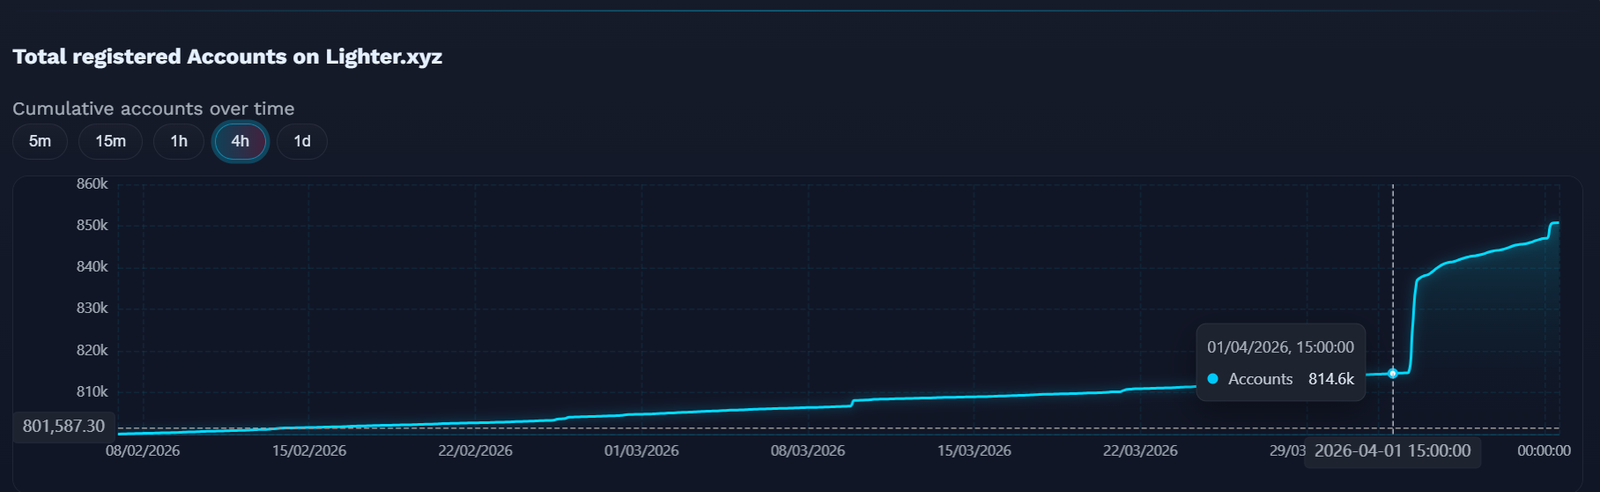The image size is (1600, 492).
Task: Switch chart to 15m interval
Action: point(110,141)
